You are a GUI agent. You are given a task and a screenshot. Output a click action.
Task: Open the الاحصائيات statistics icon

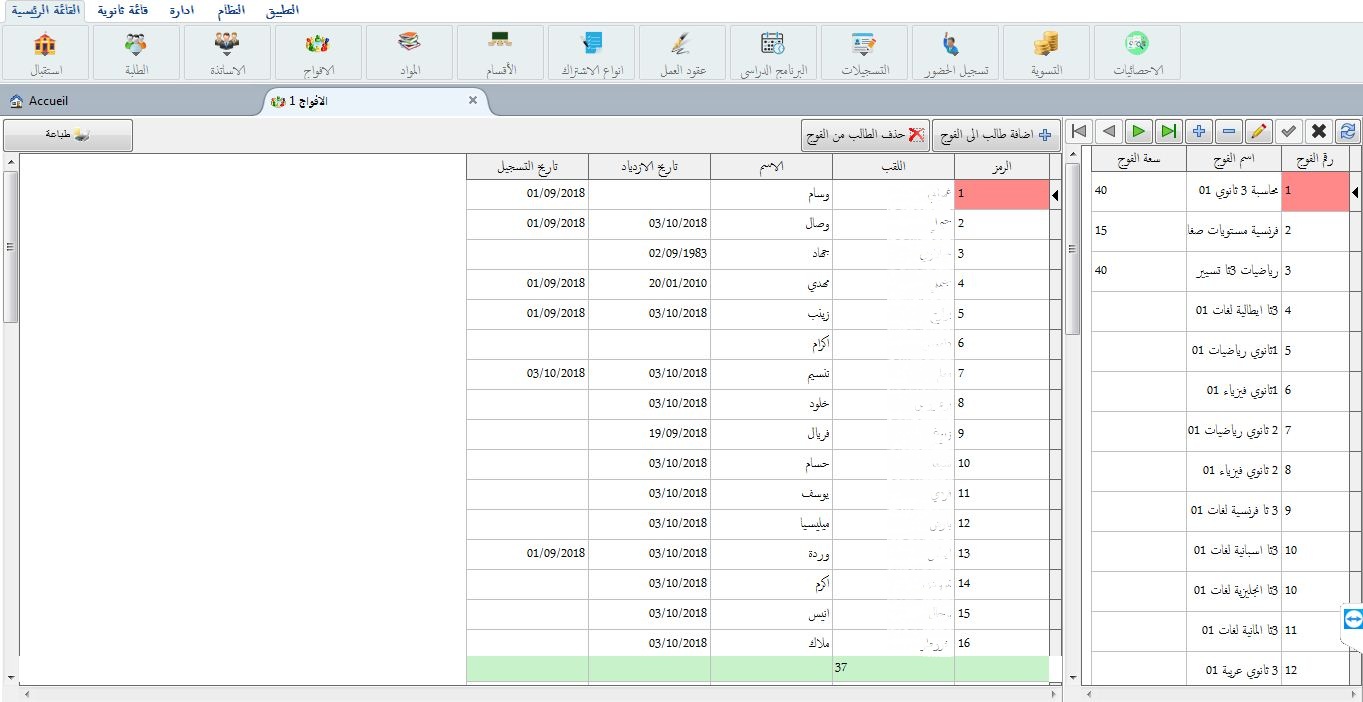(x=1136, y=52)
